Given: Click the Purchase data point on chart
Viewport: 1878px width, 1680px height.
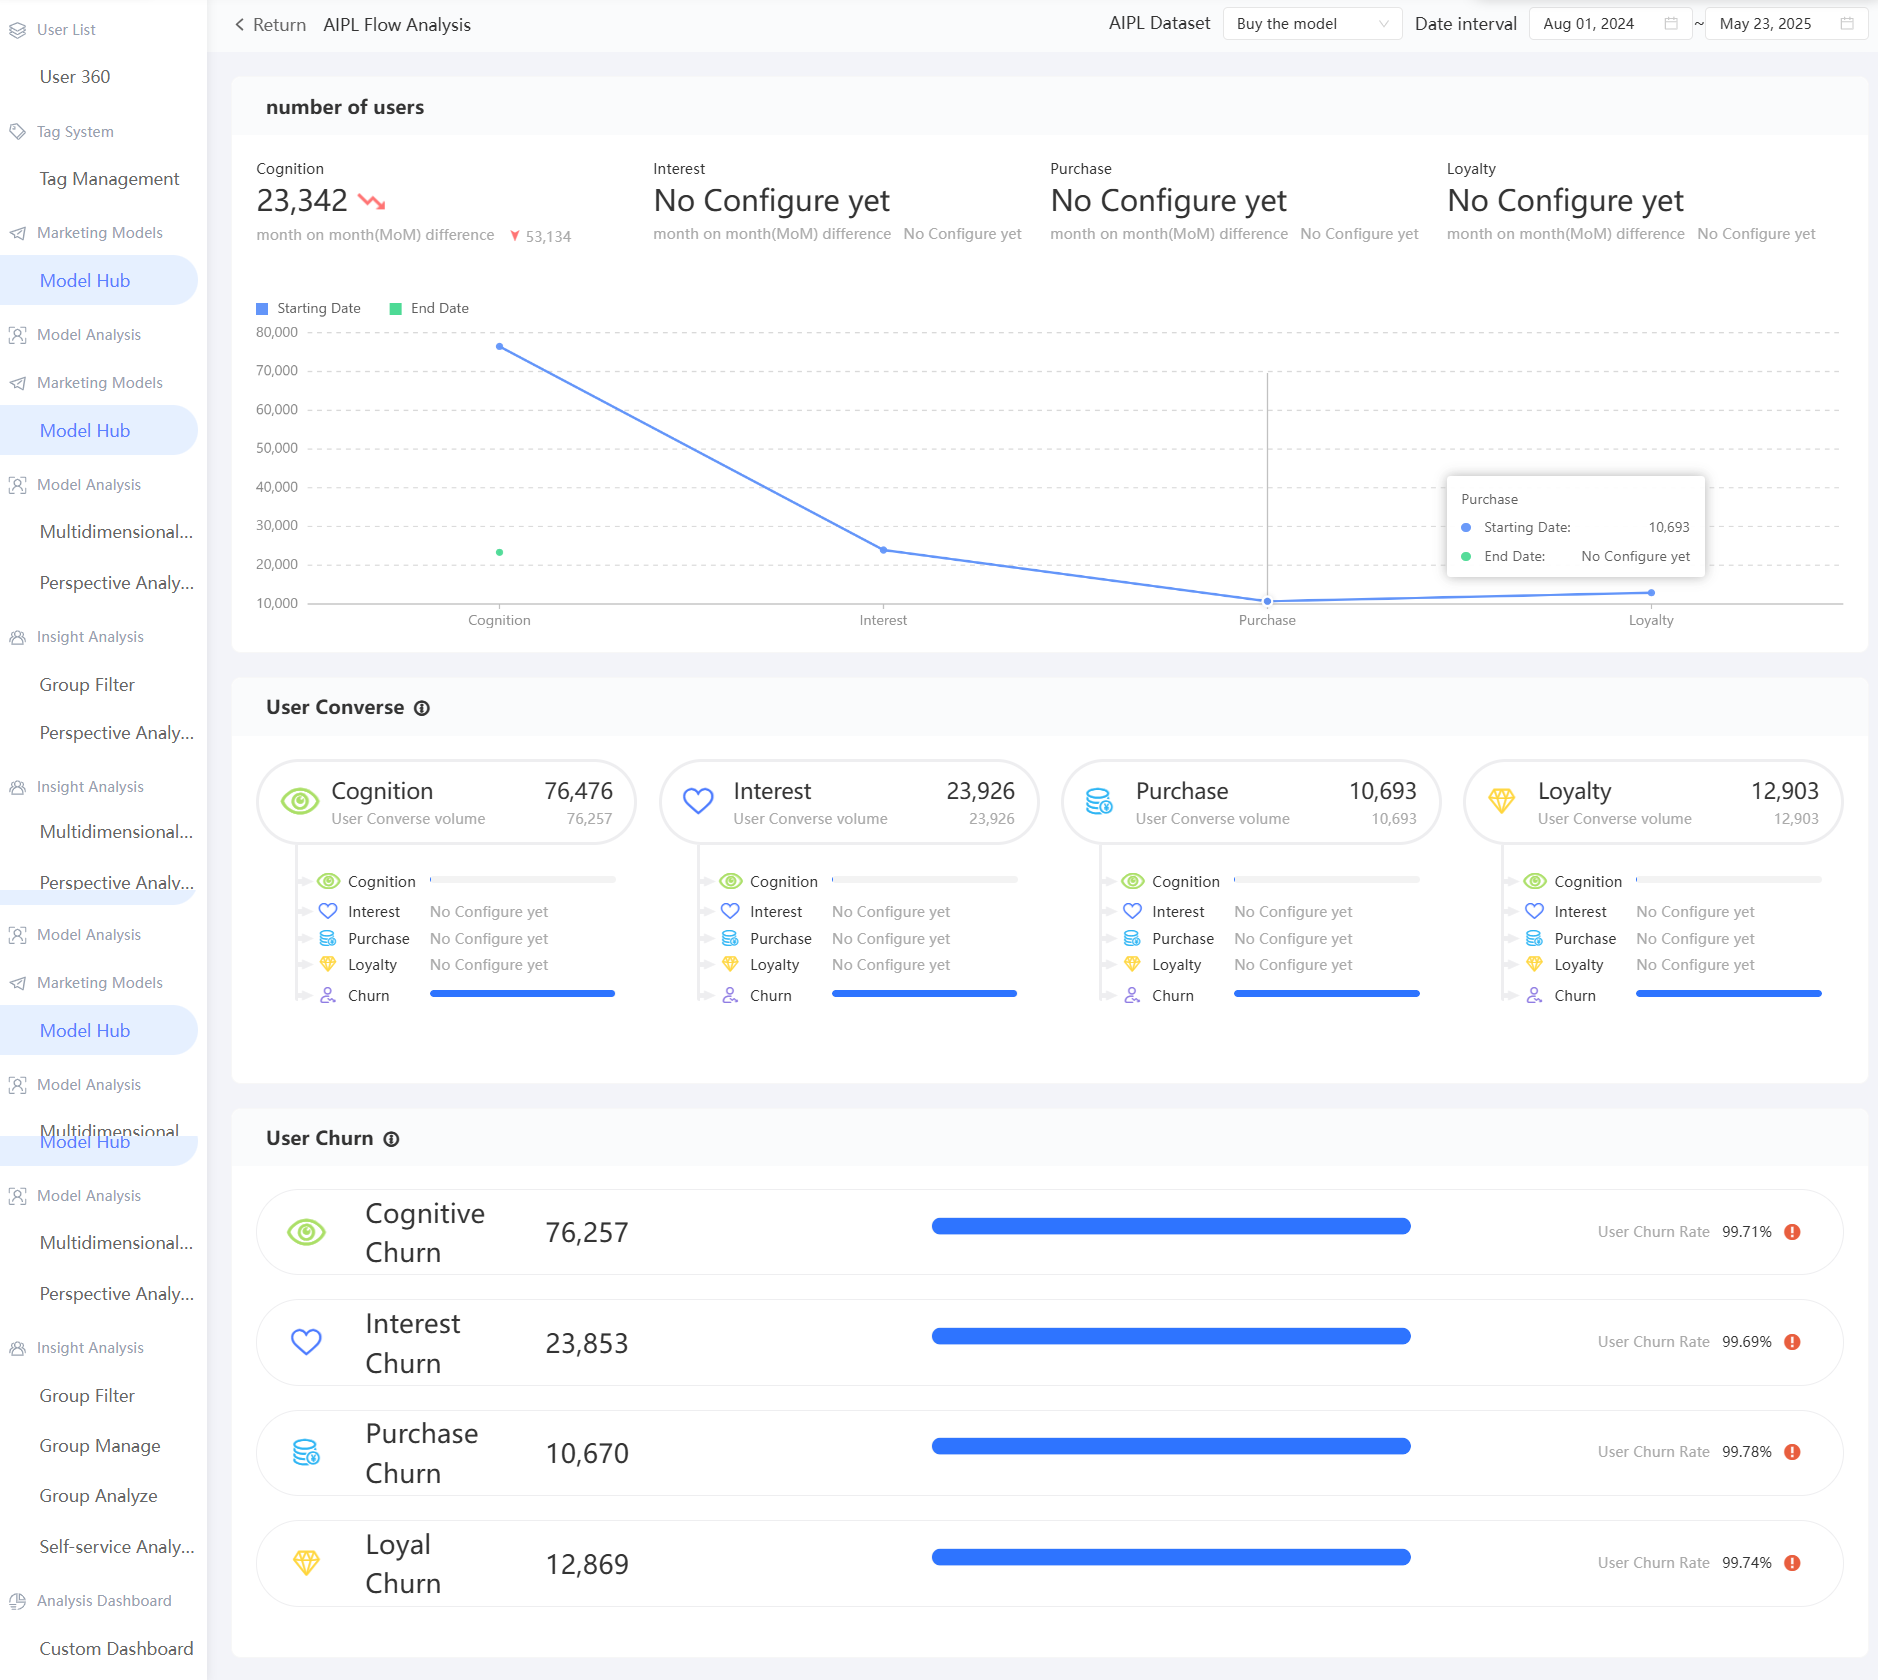Looking at the screenshot, I should coord(1267,602).
